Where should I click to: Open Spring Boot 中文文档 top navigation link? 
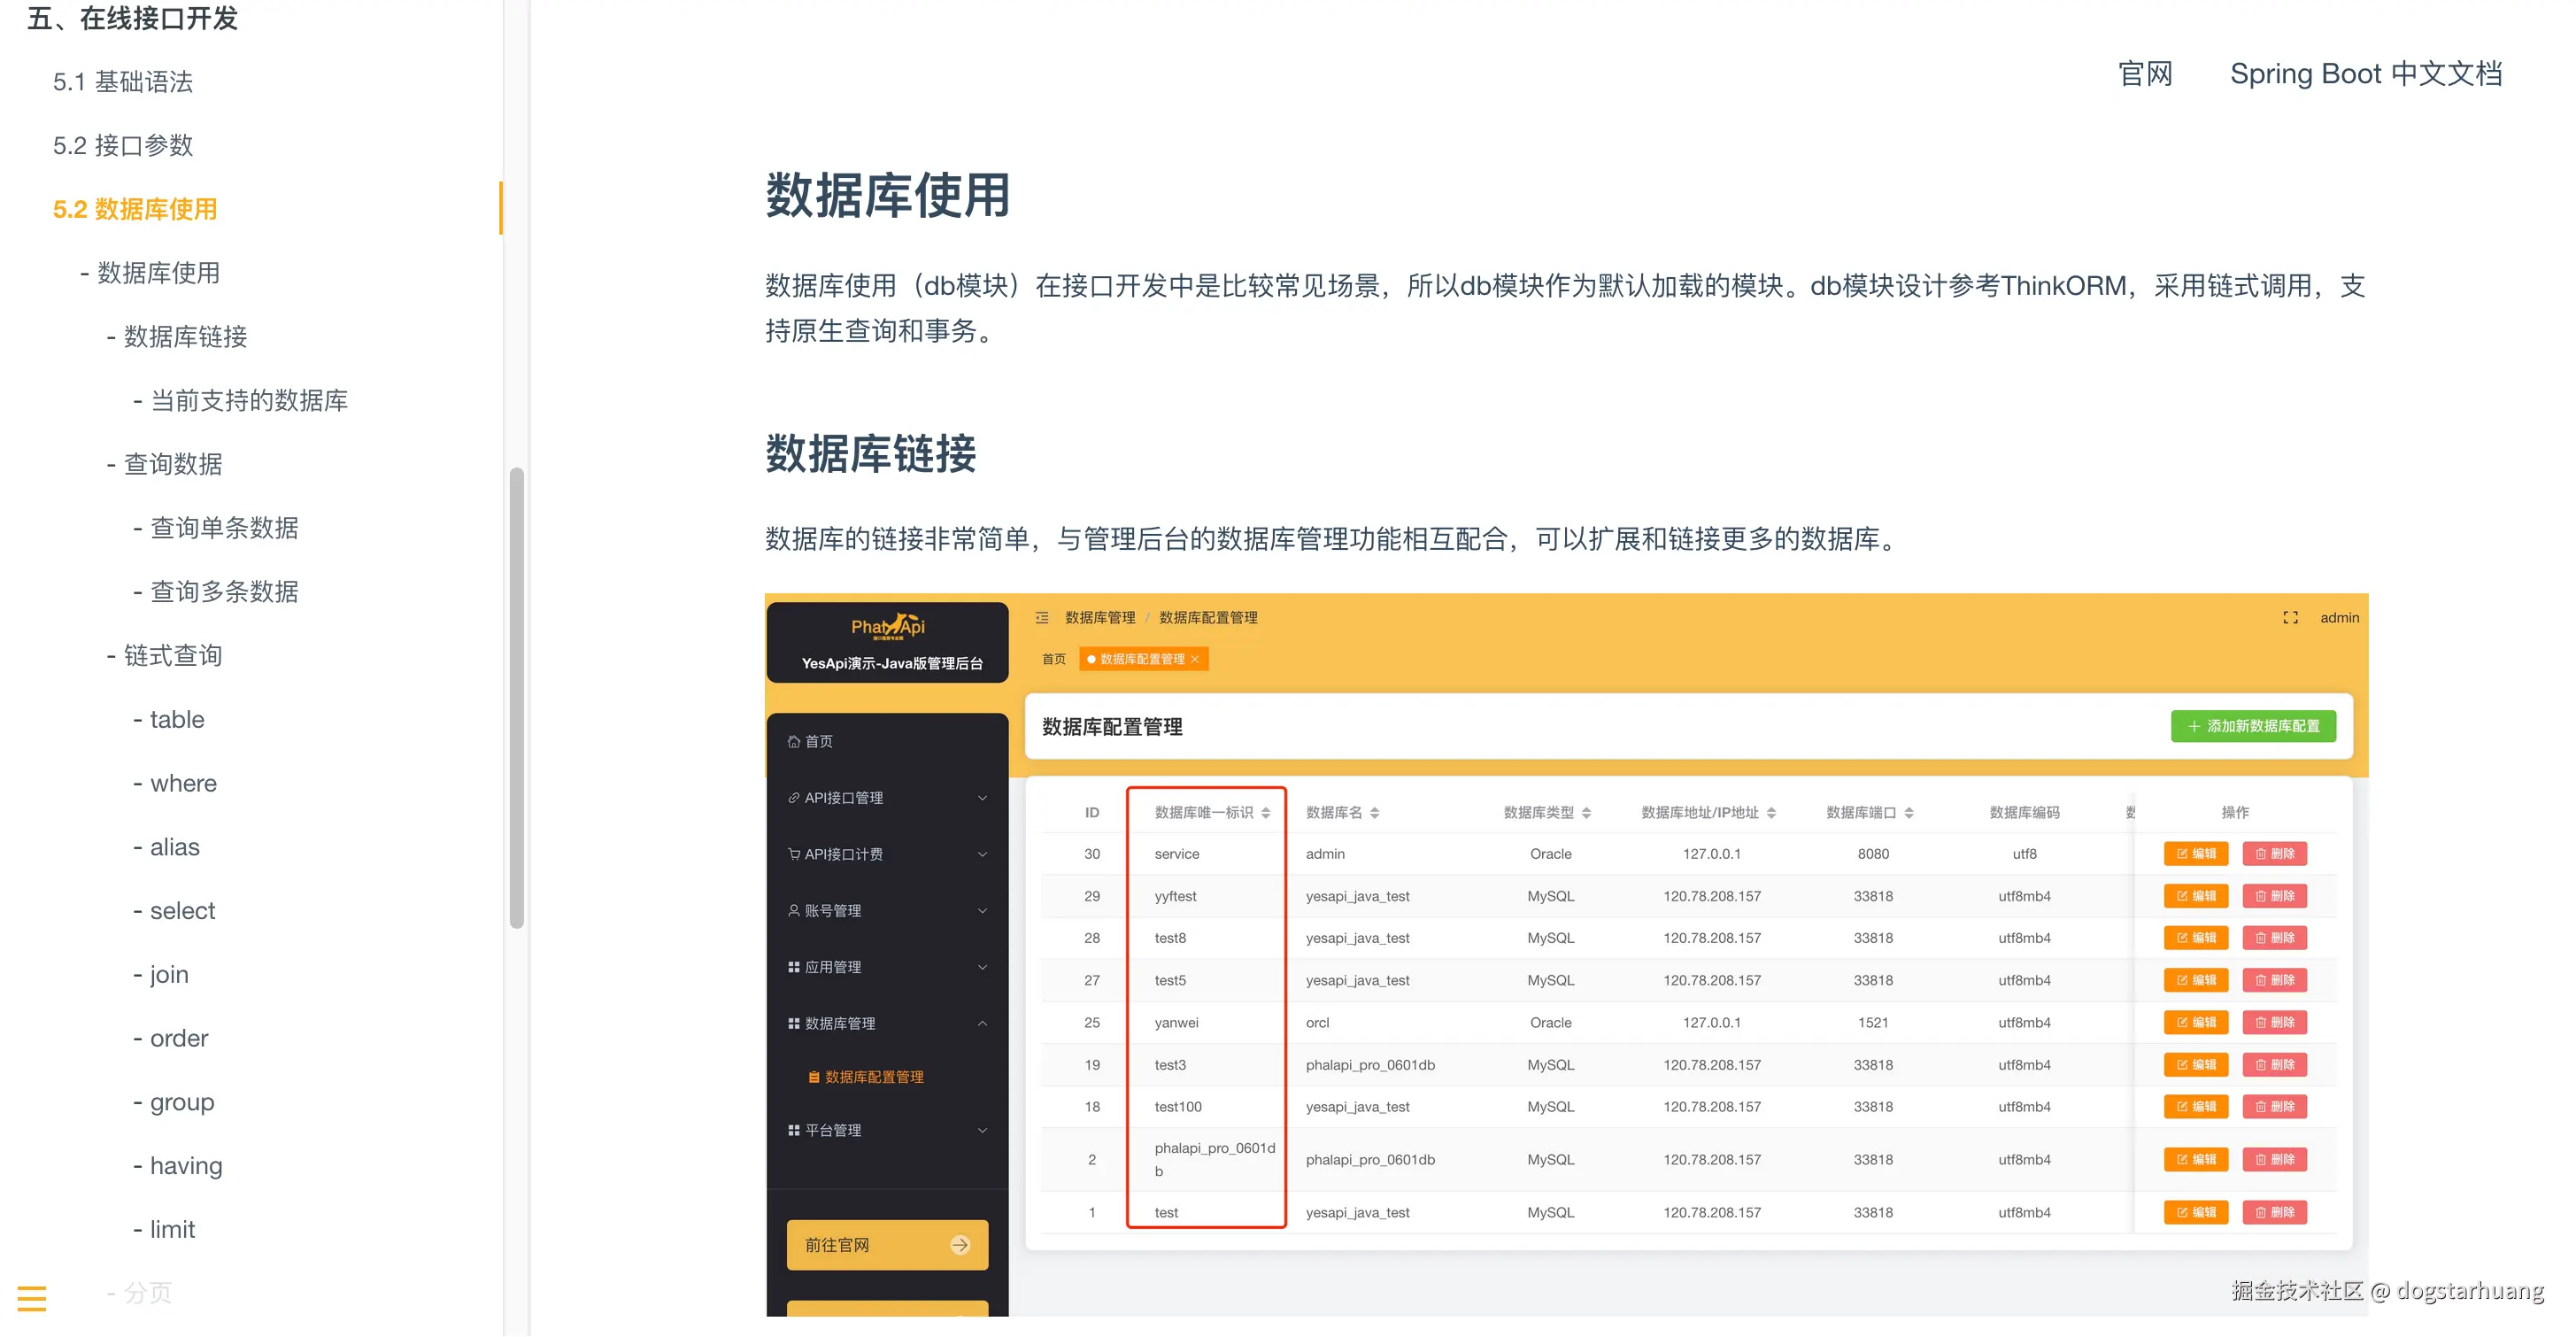pos(2365,74)
